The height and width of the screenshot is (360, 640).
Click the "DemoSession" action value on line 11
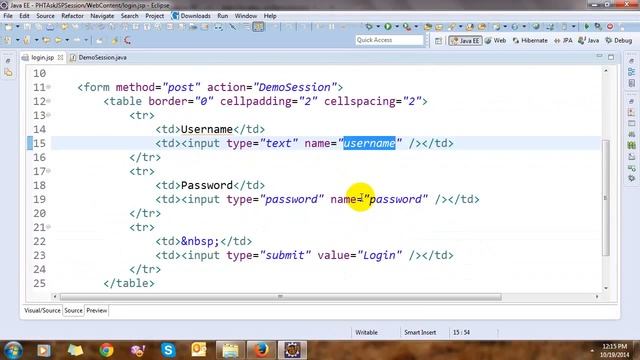(x=295, y=87)
